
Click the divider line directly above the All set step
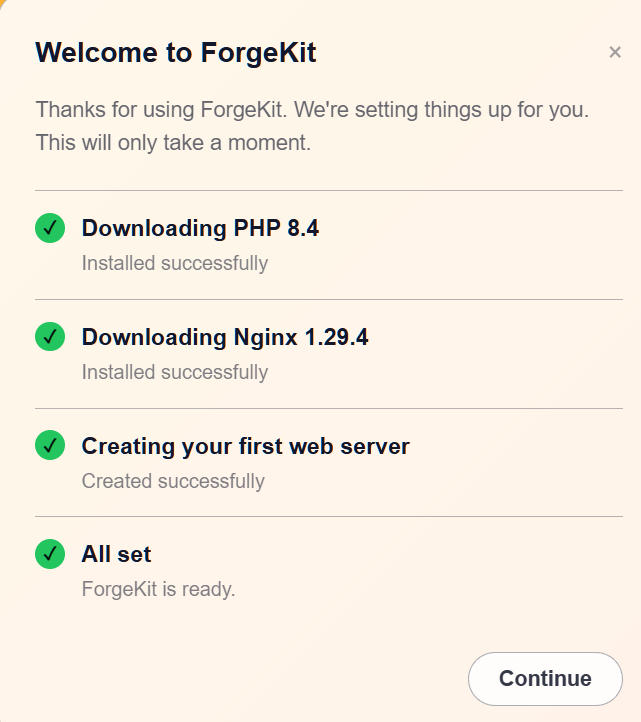[x=329, y=517]
